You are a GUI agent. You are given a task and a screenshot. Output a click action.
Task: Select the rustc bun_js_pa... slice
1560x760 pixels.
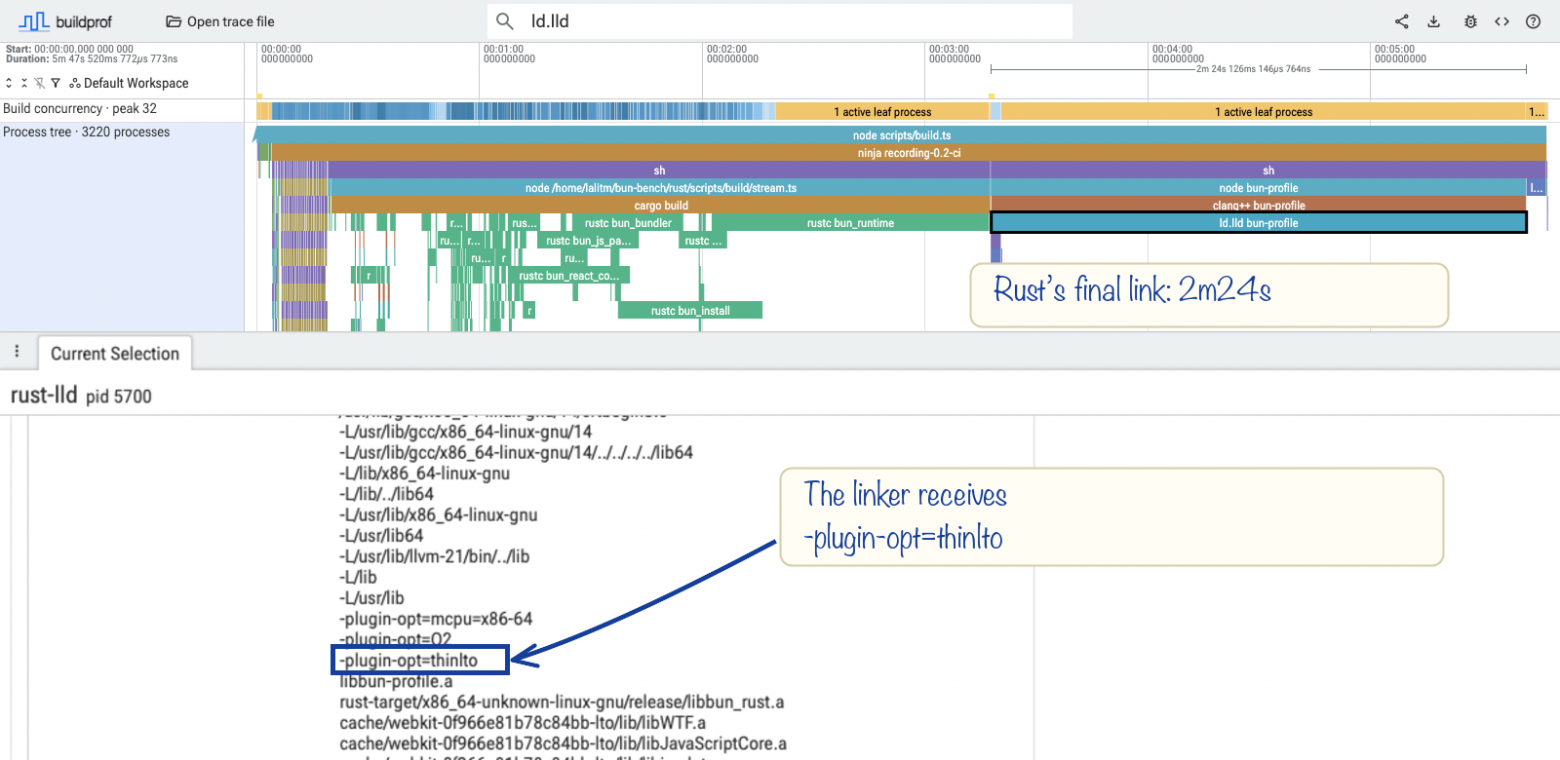[587, 241]
